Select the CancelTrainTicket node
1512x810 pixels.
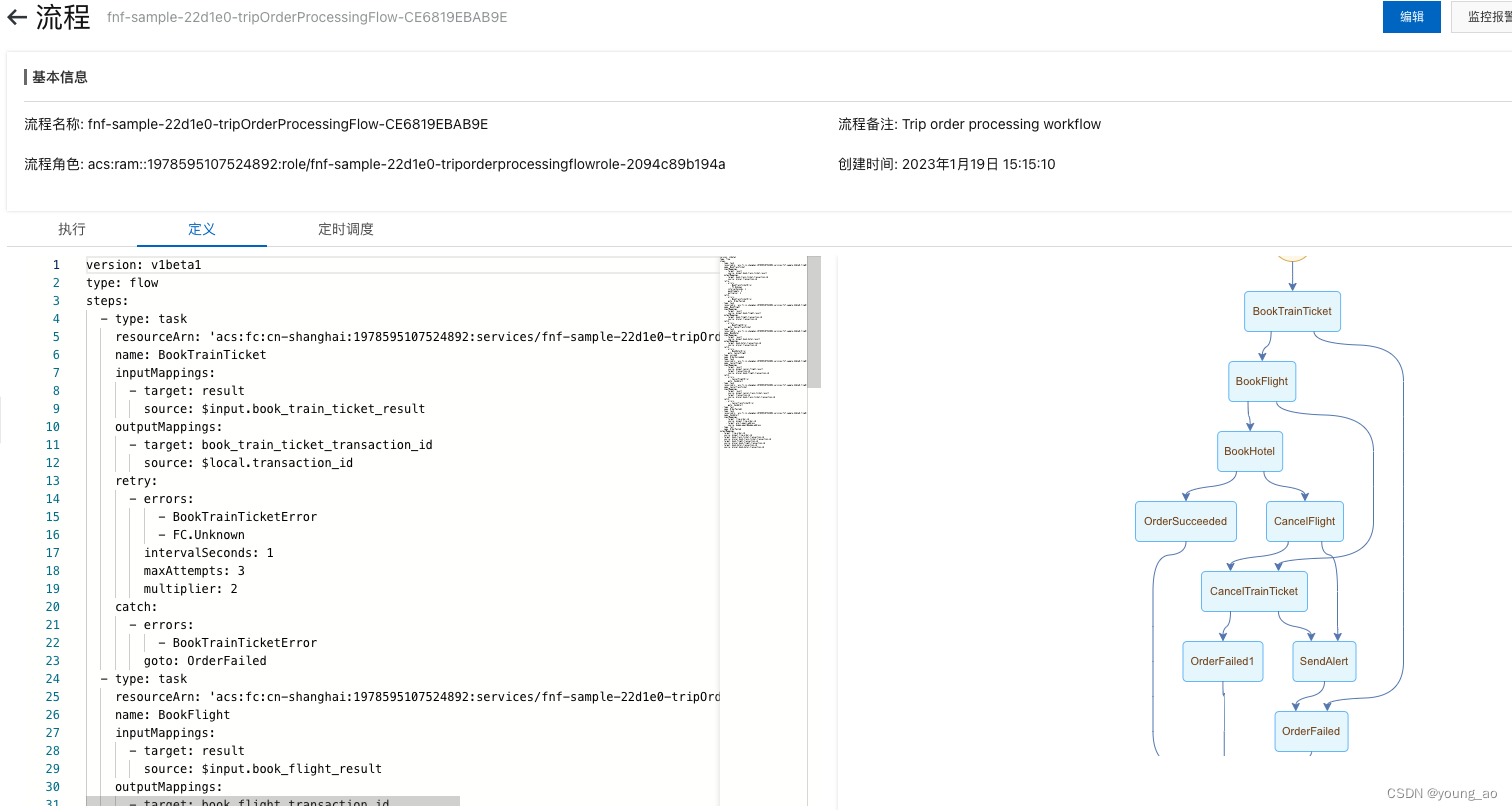pyautogui.click(x=1253, y=591)
